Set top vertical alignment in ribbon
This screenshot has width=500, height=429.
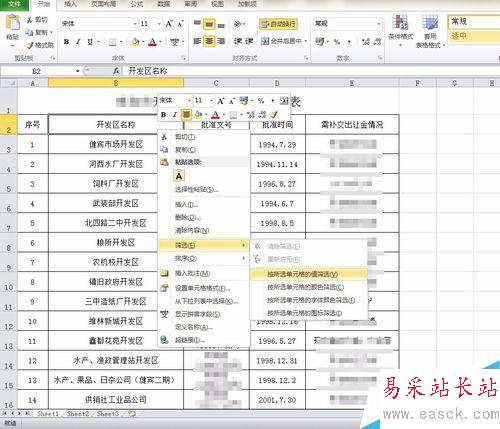click(197, 23)
